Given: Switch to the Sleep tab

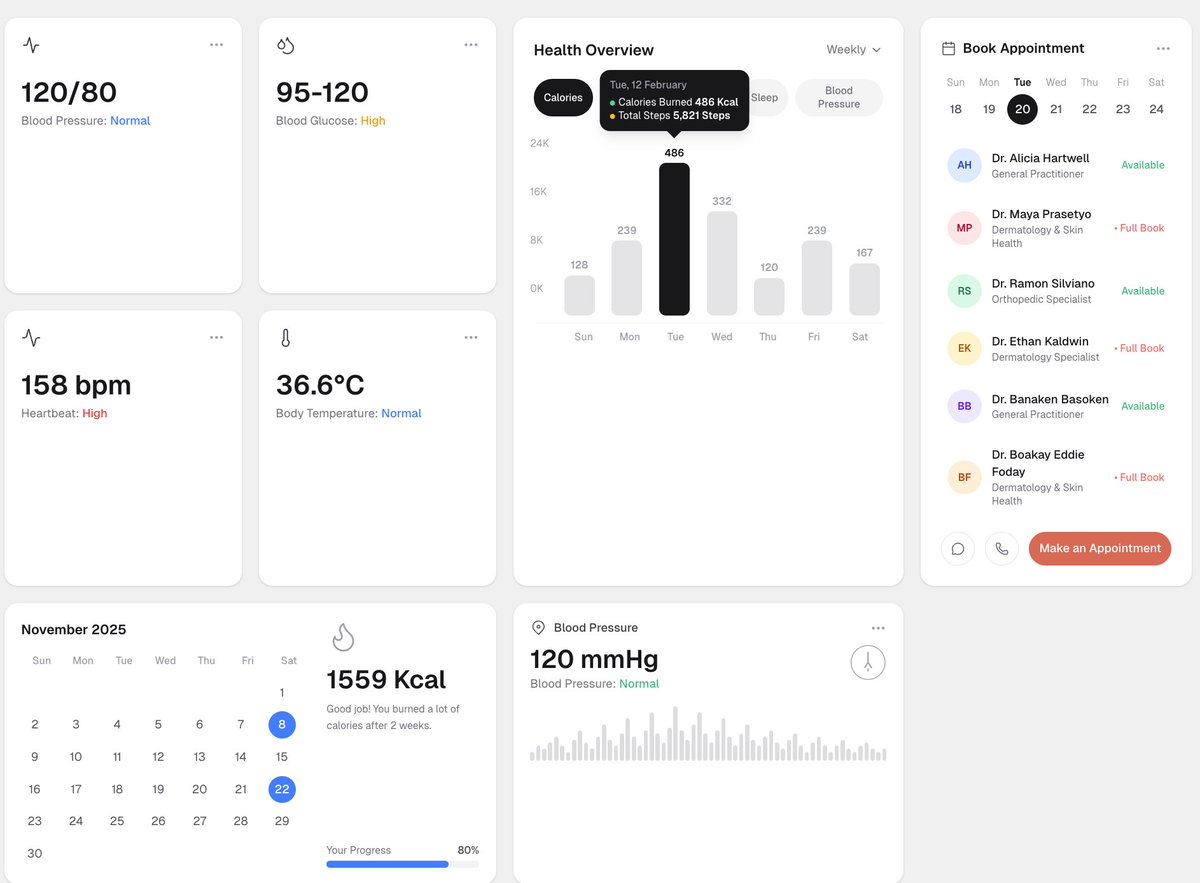Looking at the screenshot, I should tap(765, 98).
